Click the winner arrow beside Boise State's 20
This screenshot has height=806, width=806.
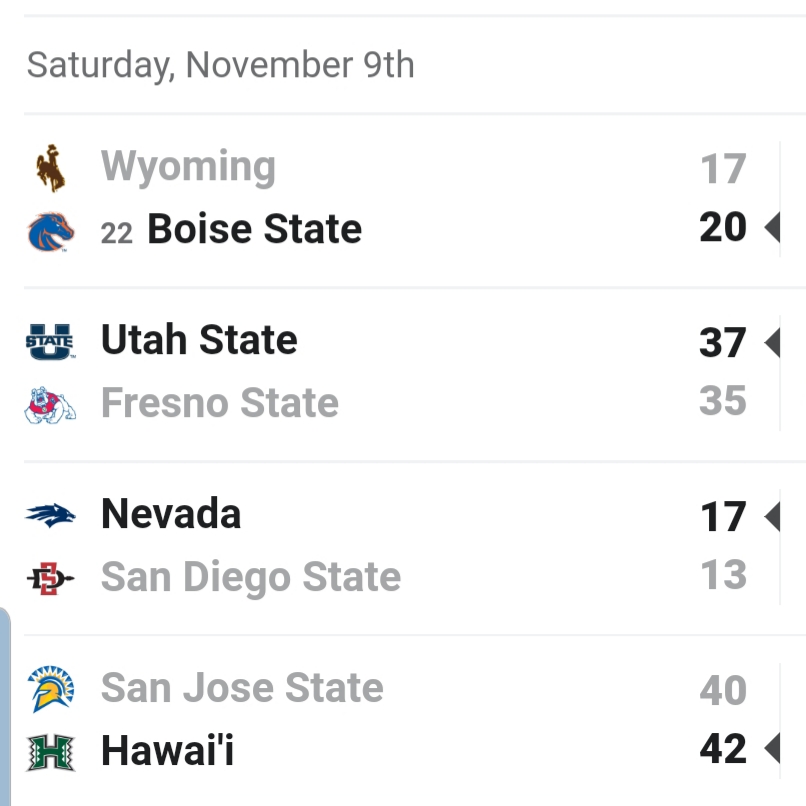coord(772,227)
